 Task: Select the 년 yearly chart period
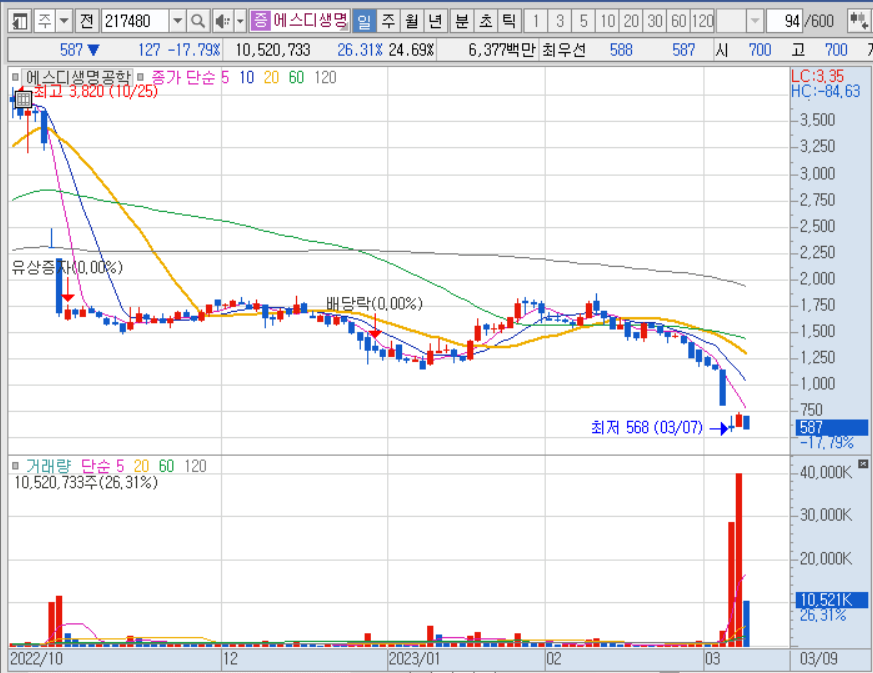[436, 22]
